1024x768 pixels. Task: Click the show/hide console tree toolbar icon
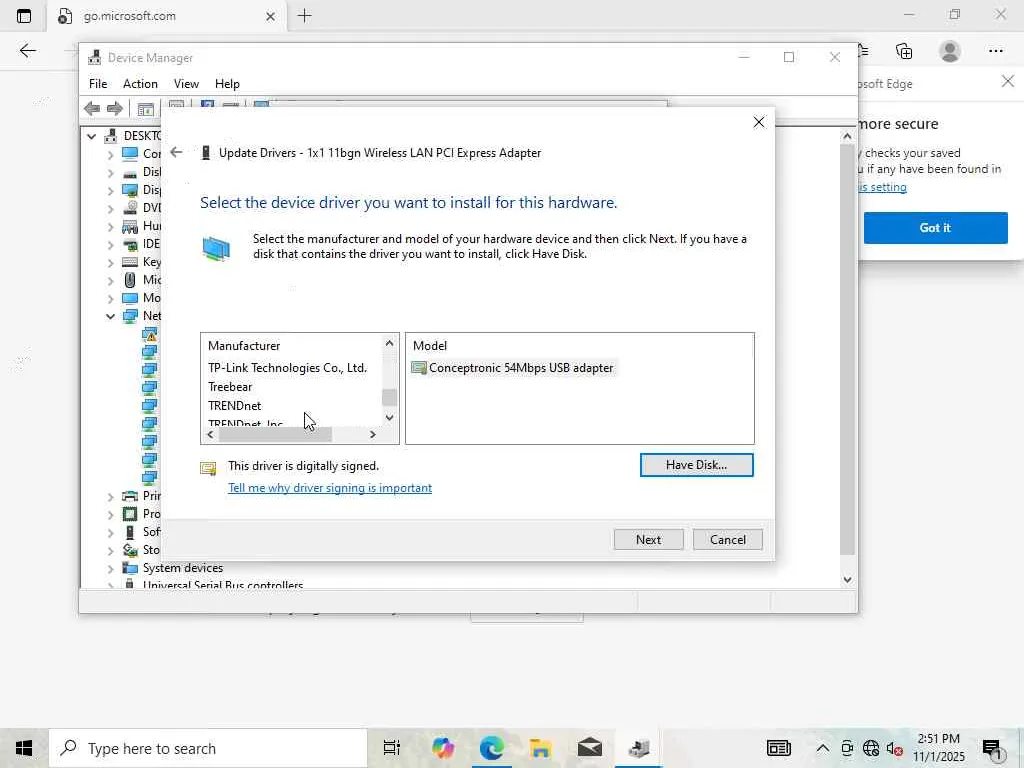click(x=145, y=108)
